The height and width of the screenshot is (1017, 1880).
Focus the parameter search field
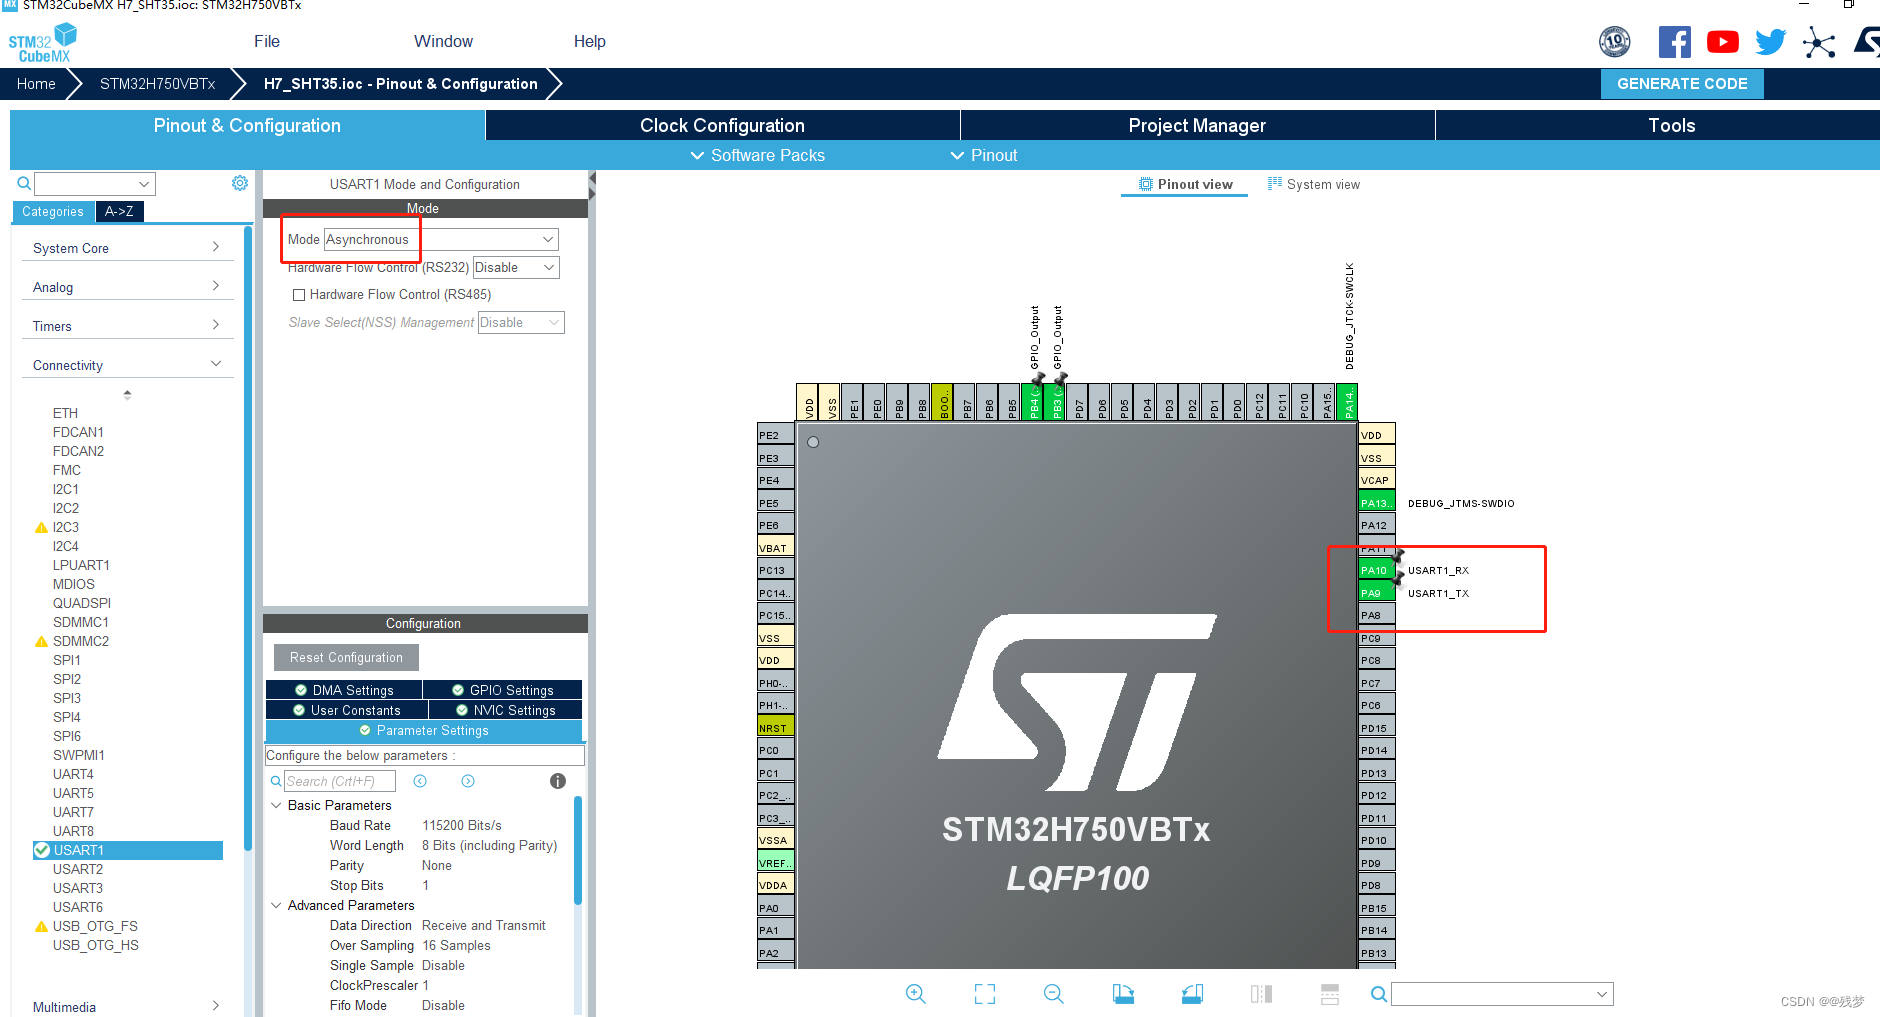(x=340, y=781)
